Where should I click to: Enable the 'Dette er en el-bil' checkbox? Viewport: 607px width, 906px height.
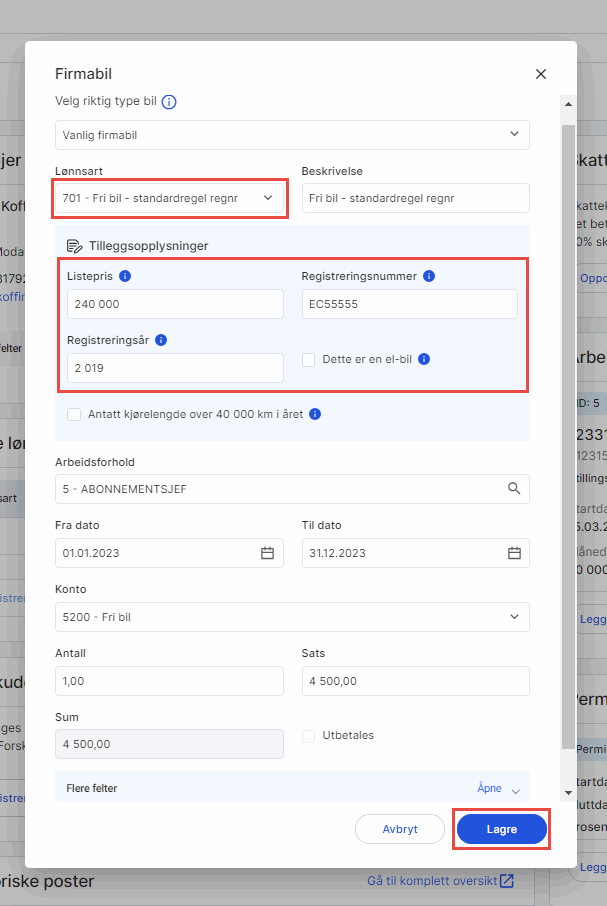click(309, 359)
